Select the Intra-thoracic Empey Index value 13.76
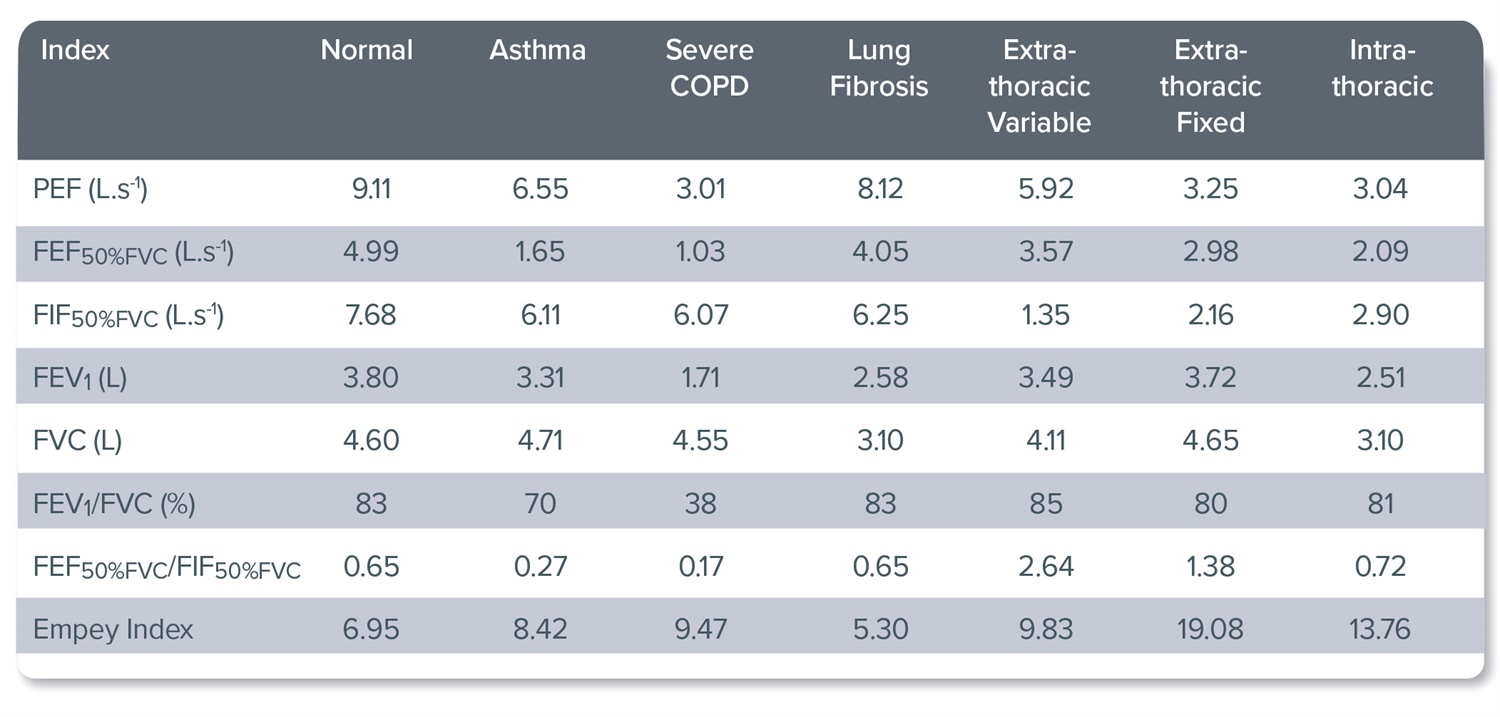The image size is (1500, 717). (x=1380, y=630)
